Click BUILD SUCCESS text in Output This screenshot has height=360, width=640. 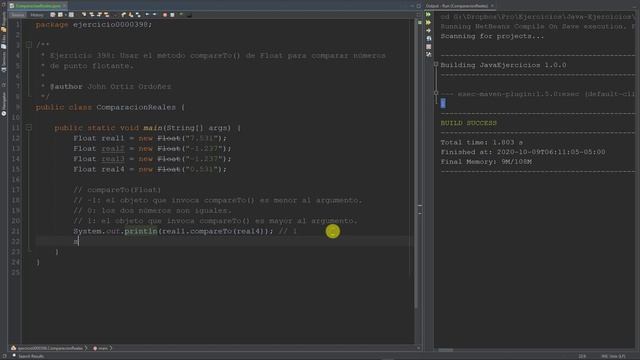click(469, 123)
